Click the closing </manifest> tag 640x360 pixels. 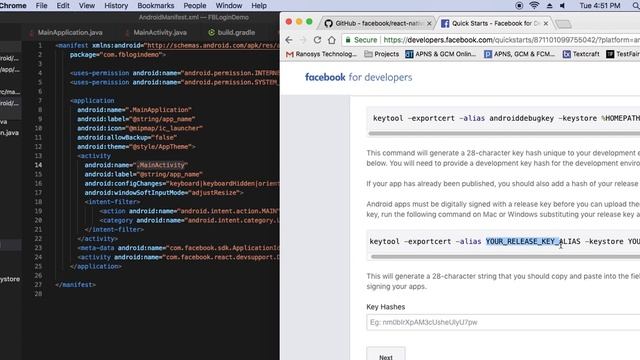point(76,284)
